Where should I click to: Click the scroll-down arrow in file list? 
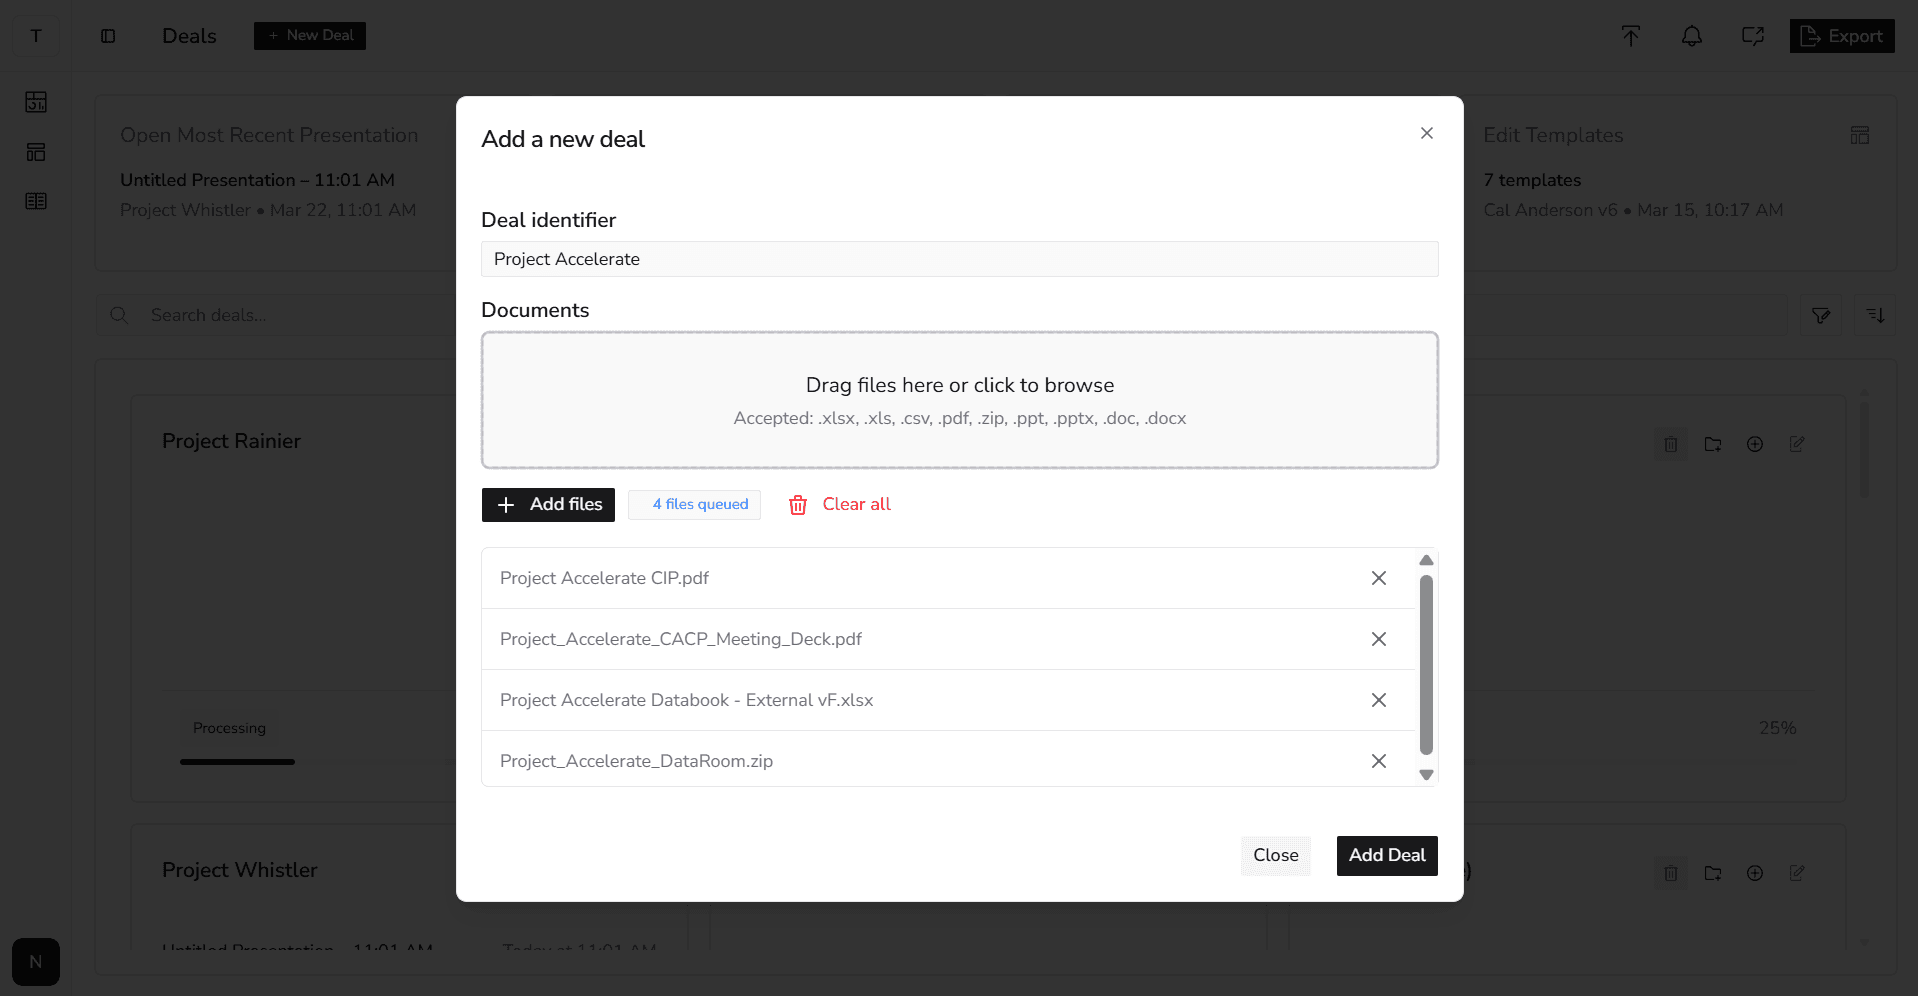(x=1426, y=775)
